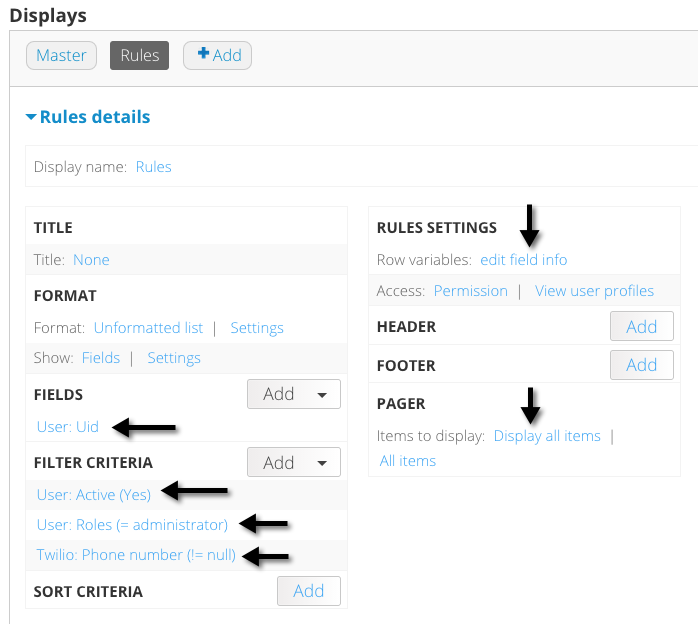Open the User: Uid field
This screenshot has width=698, height=624.
(x=68, y=427)
